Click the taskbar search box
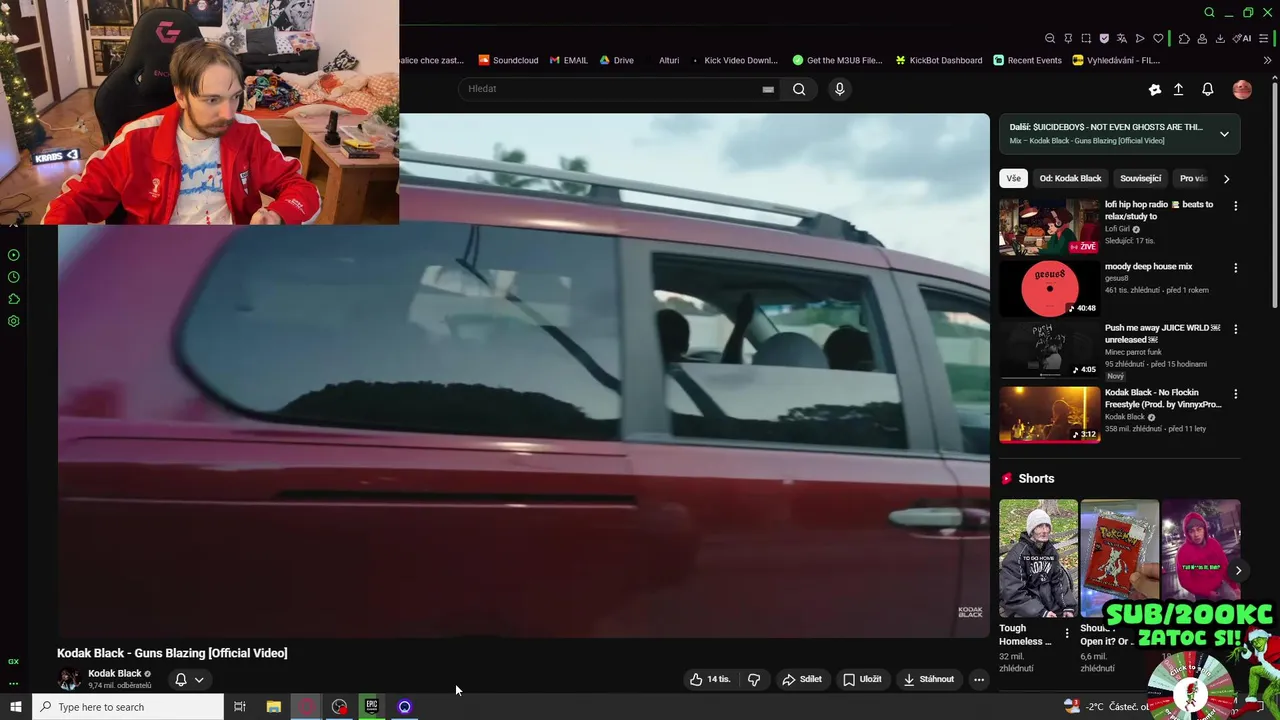Viewport: 1280px width, 720px height. 128,707
